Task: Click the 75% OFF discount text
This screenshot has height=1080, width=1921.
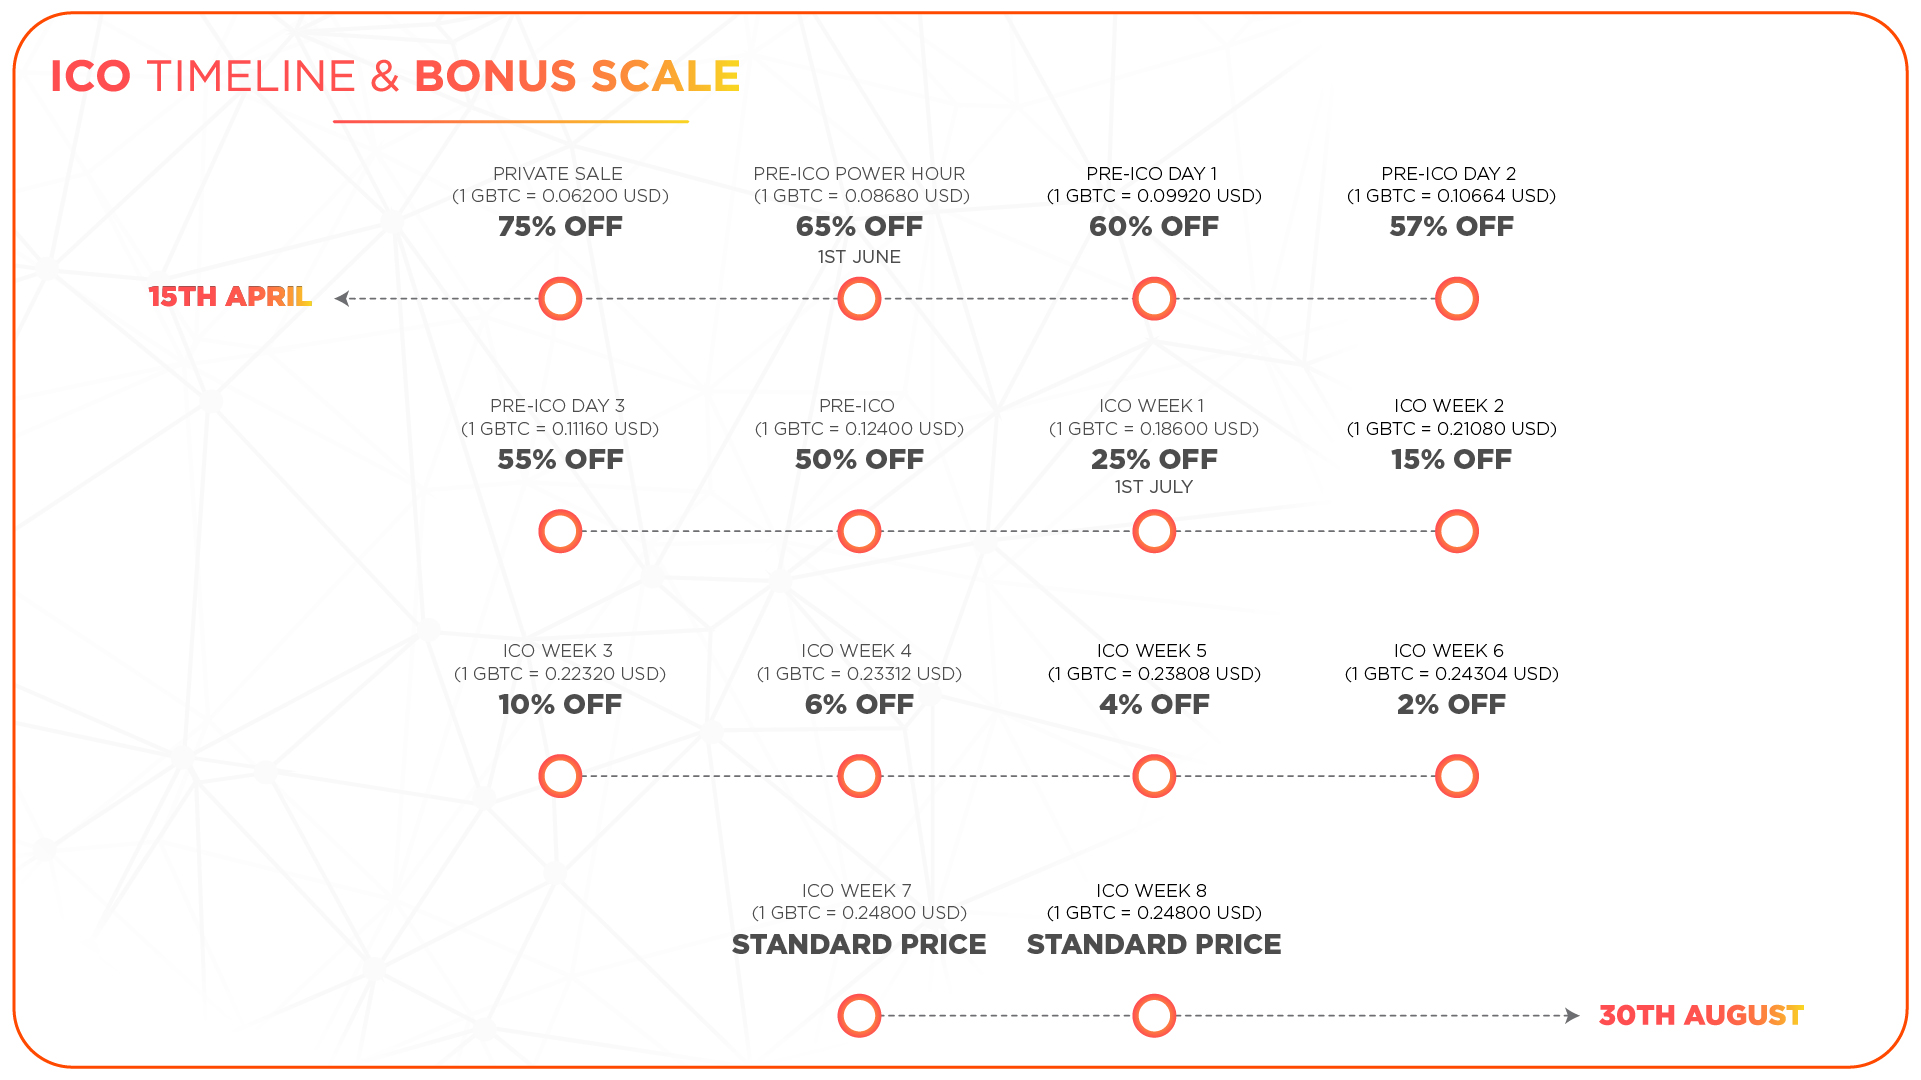Action: point(560,227)
